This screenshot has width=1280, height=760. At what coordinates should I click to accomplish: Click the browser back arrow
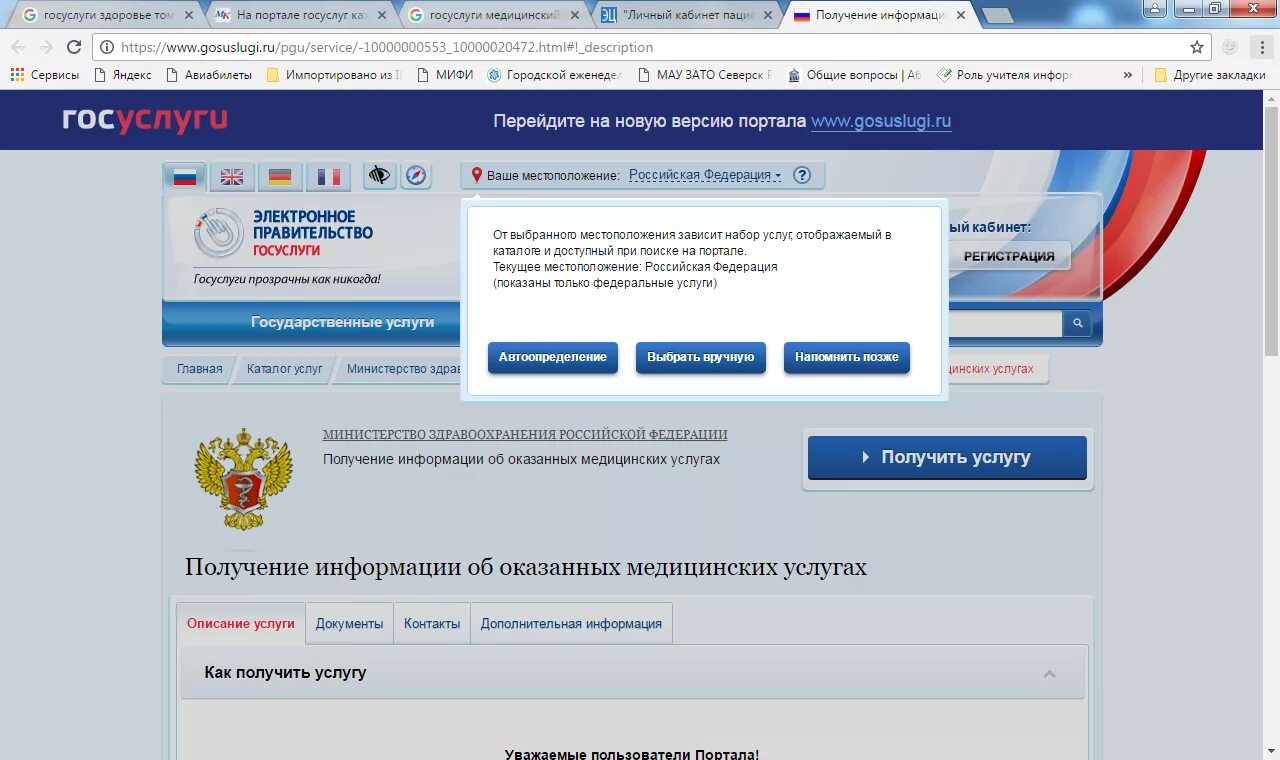(18, 47)
